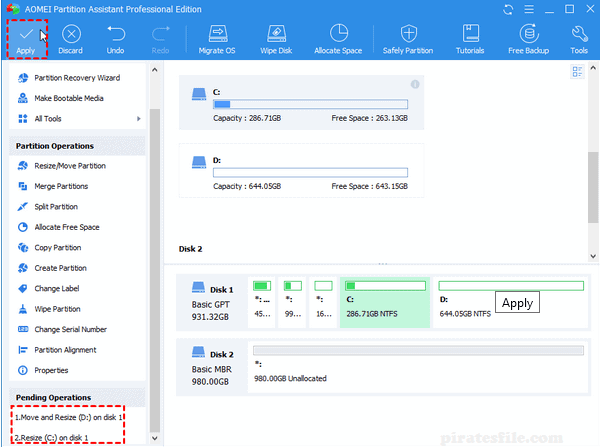Select Disk 2 Basic MBR header

pos(212,367)
